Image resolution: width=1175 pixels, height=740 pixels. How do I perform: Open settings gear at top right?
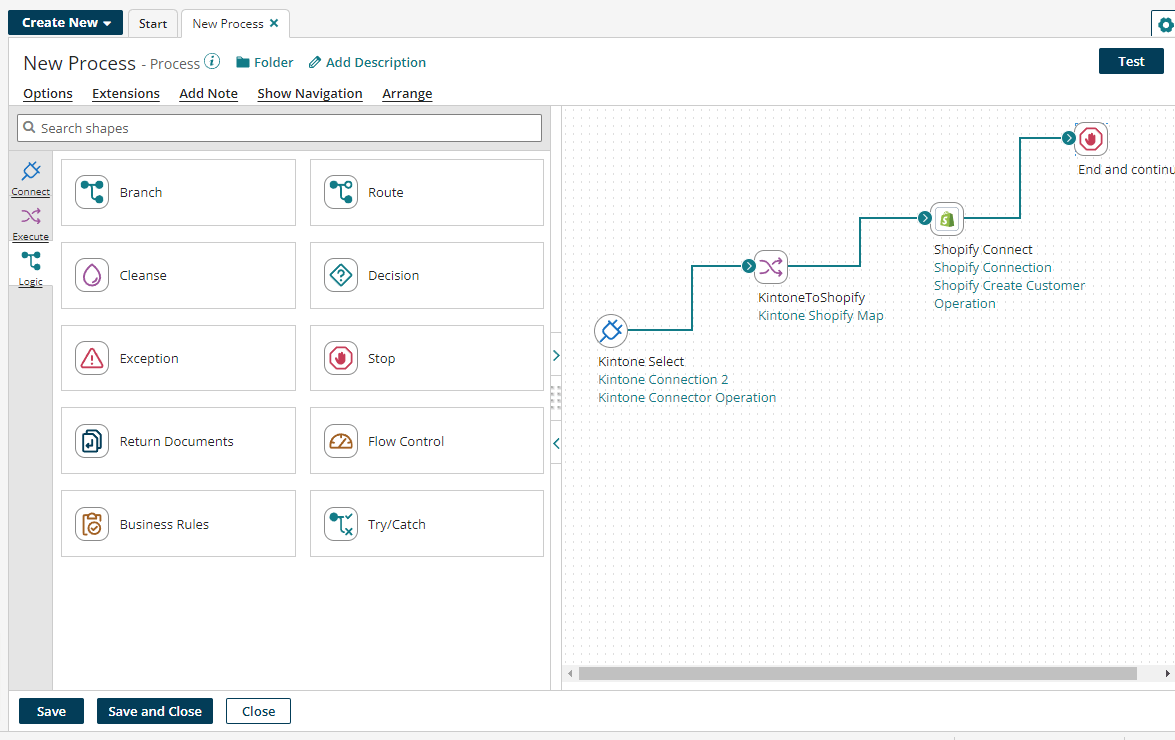coord(1165,25)
